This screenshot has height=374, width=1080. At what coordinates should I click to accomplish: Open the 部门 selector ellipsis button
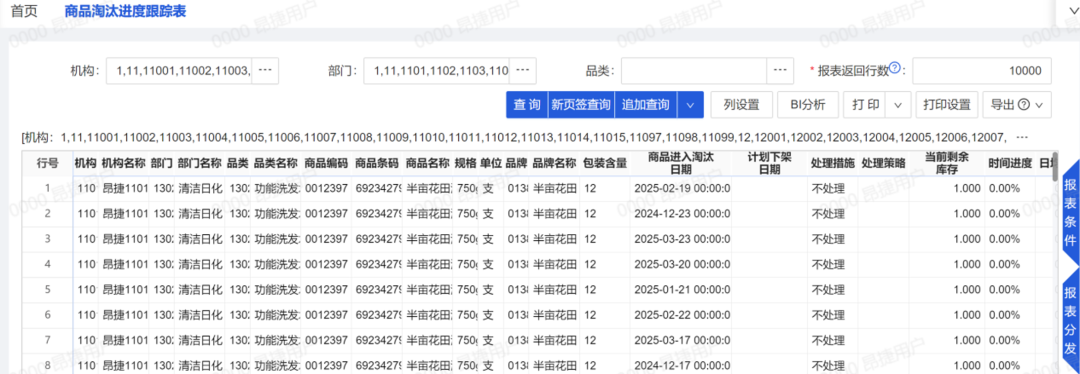pos(523,70)
